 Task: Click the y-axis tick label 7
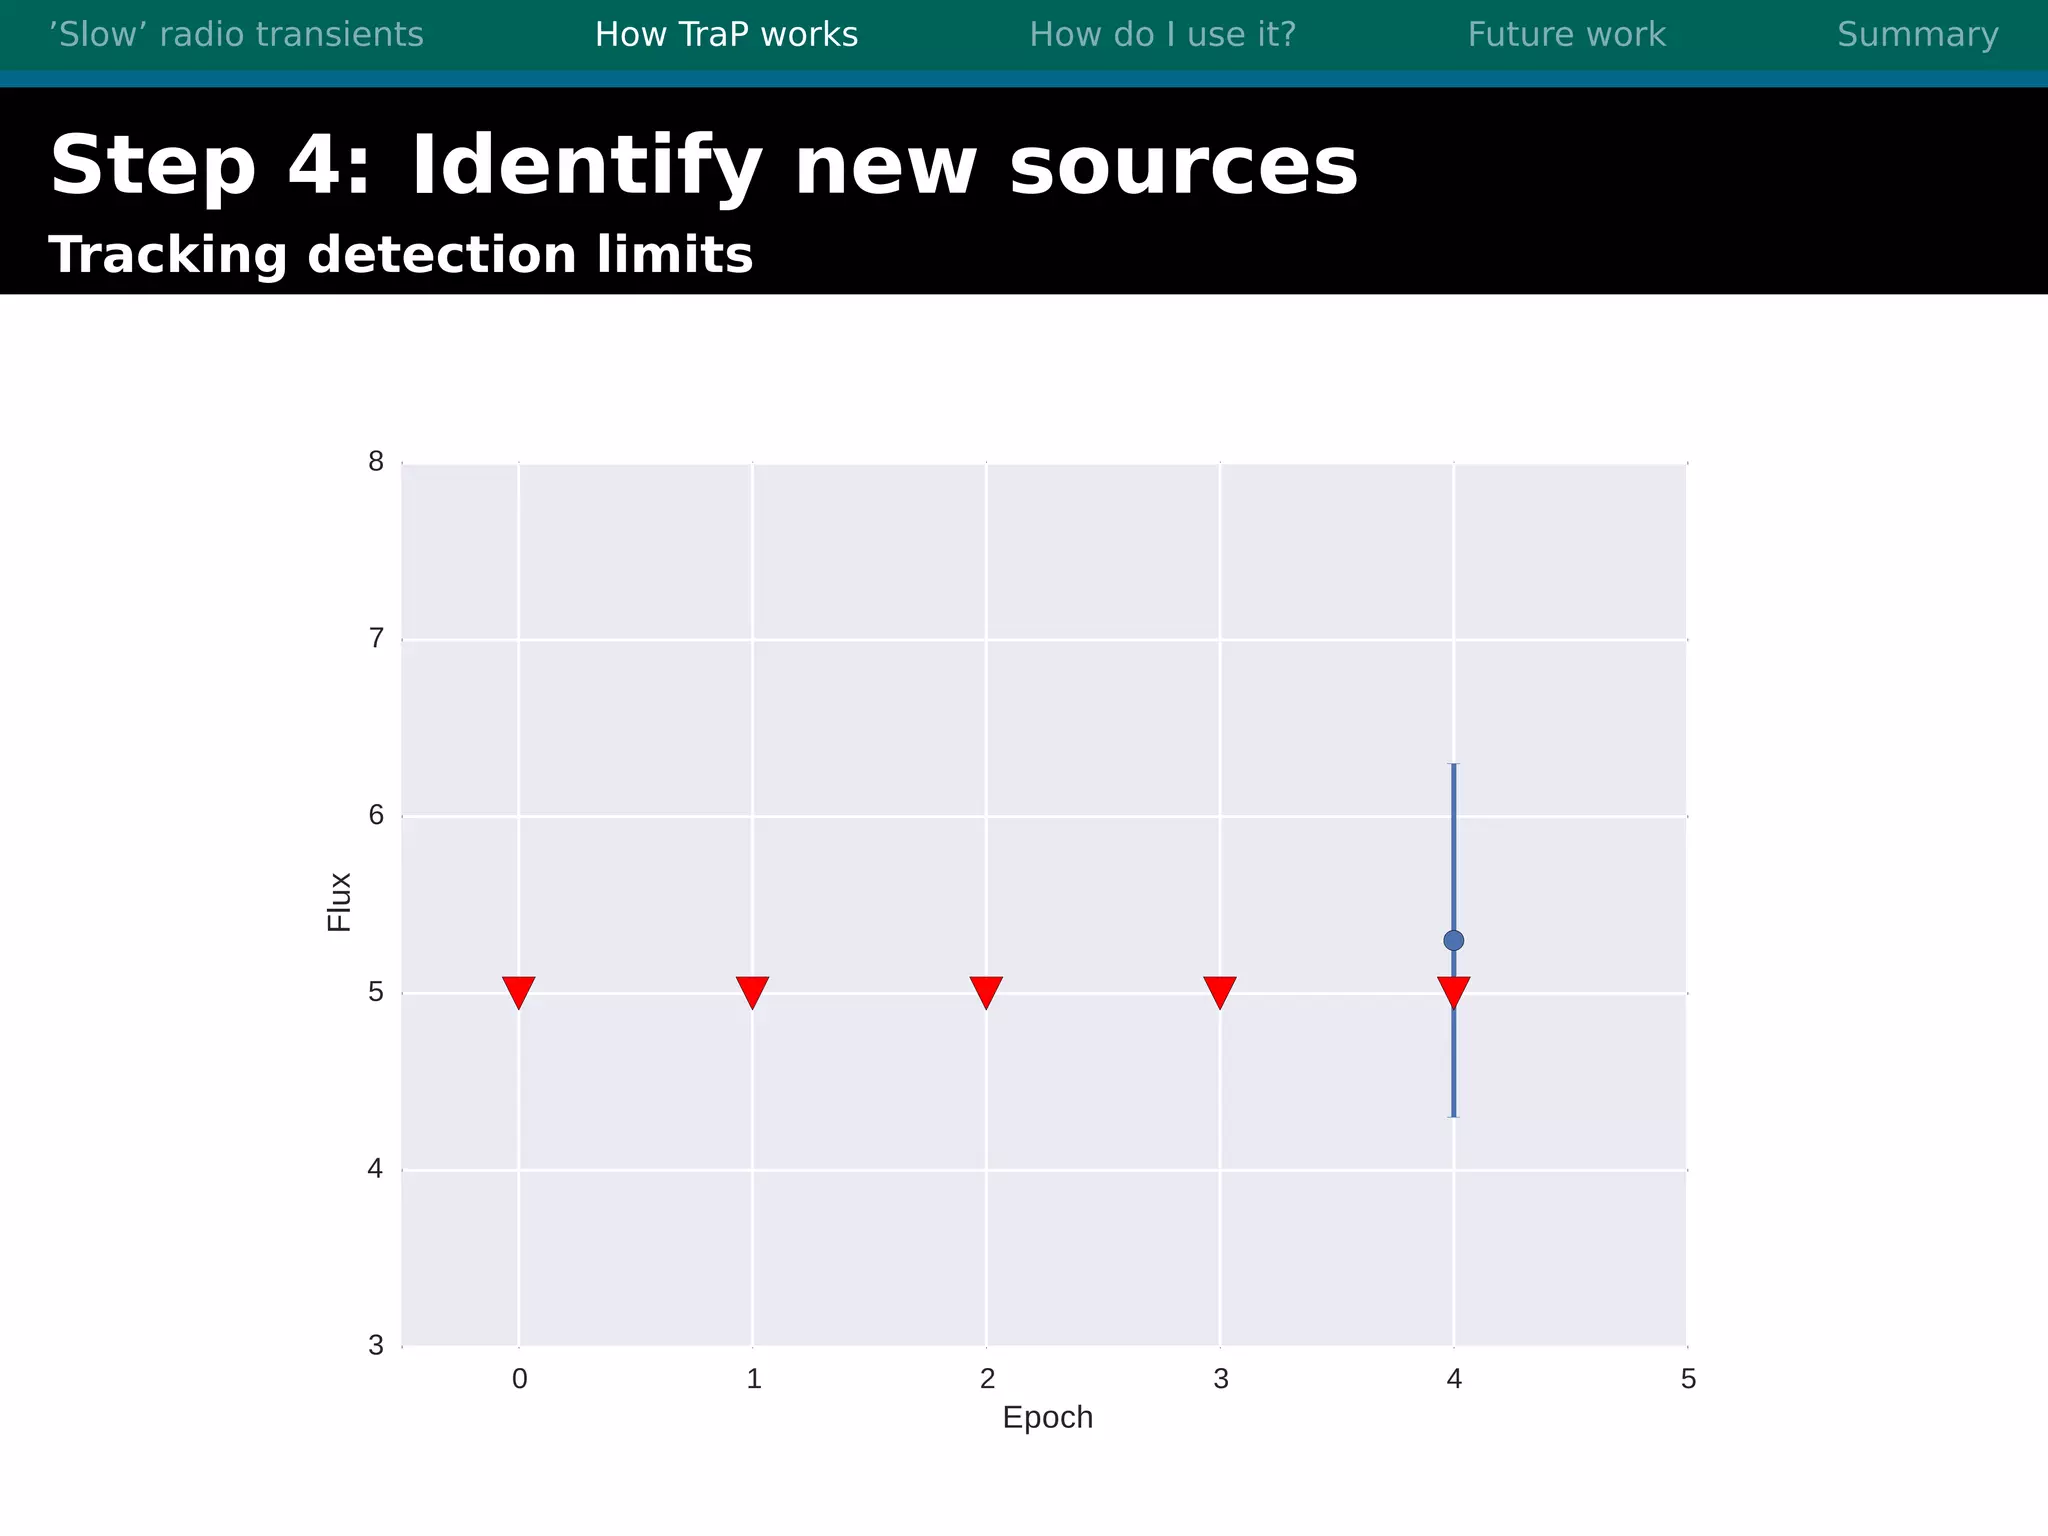click(376, 638)
